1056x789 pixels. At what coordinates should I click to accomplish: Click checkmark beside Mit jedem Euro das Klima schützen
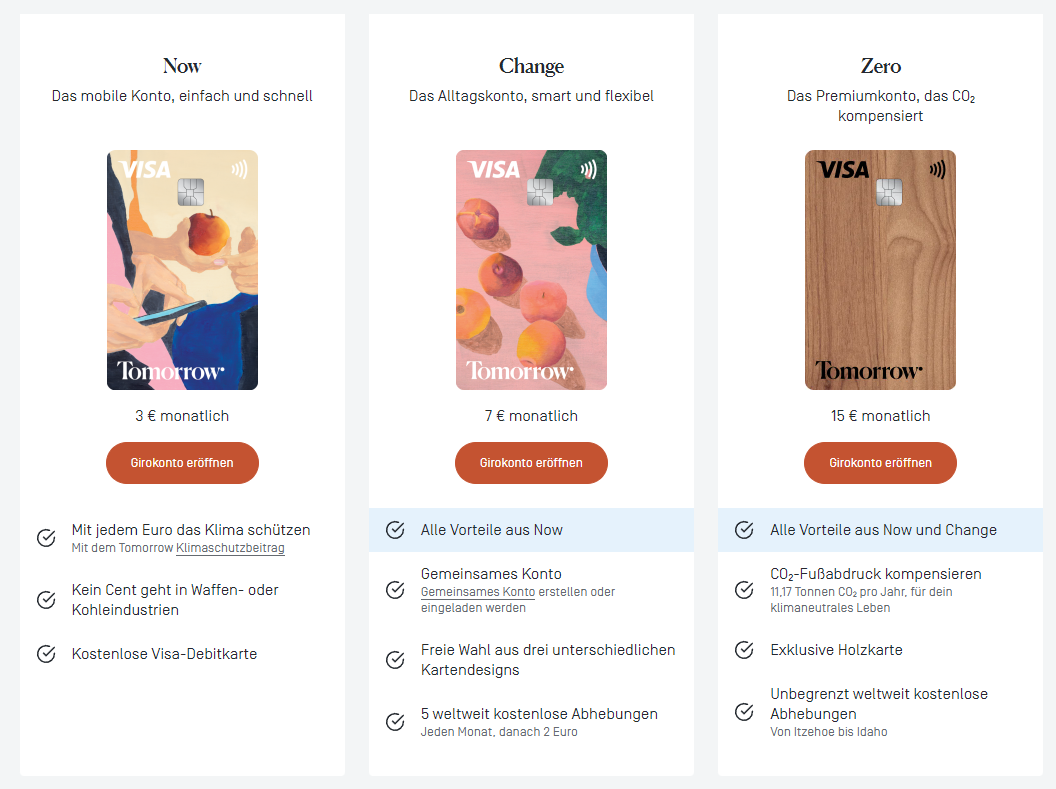(x=46, y=538)
